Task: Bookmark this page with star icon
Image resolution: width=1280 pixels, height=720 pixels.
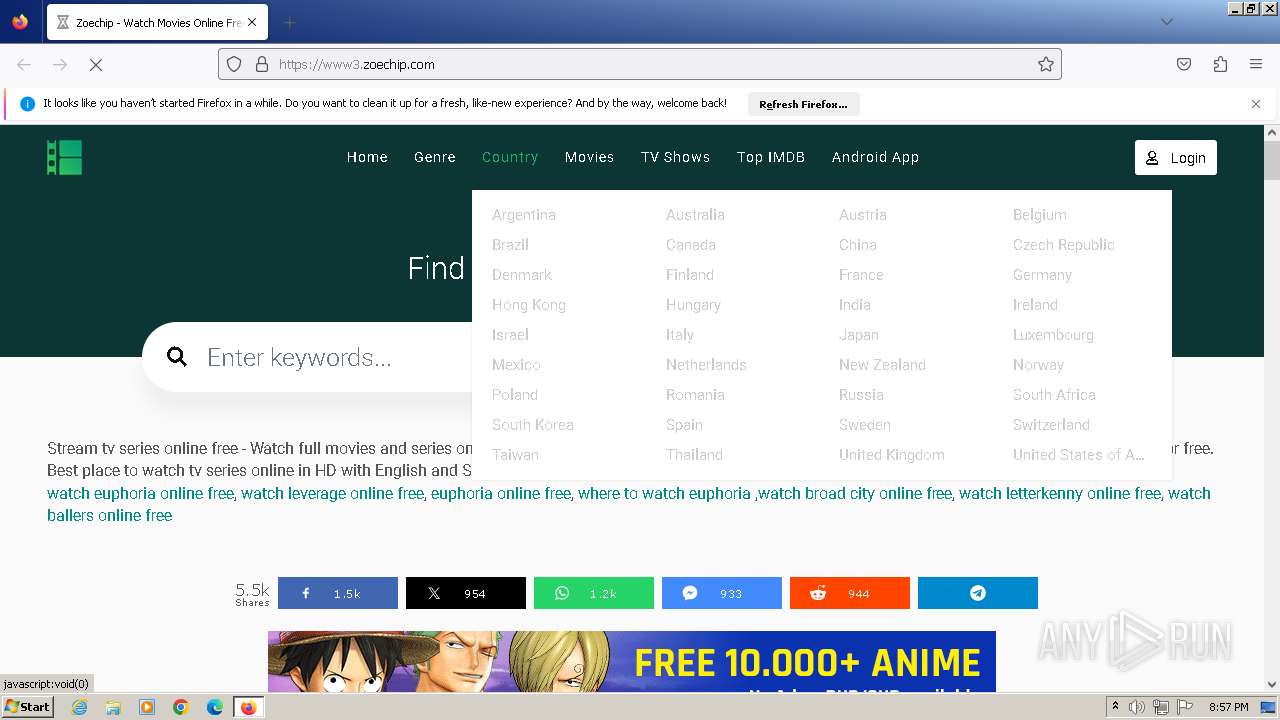Action: tap(1046, 64)
